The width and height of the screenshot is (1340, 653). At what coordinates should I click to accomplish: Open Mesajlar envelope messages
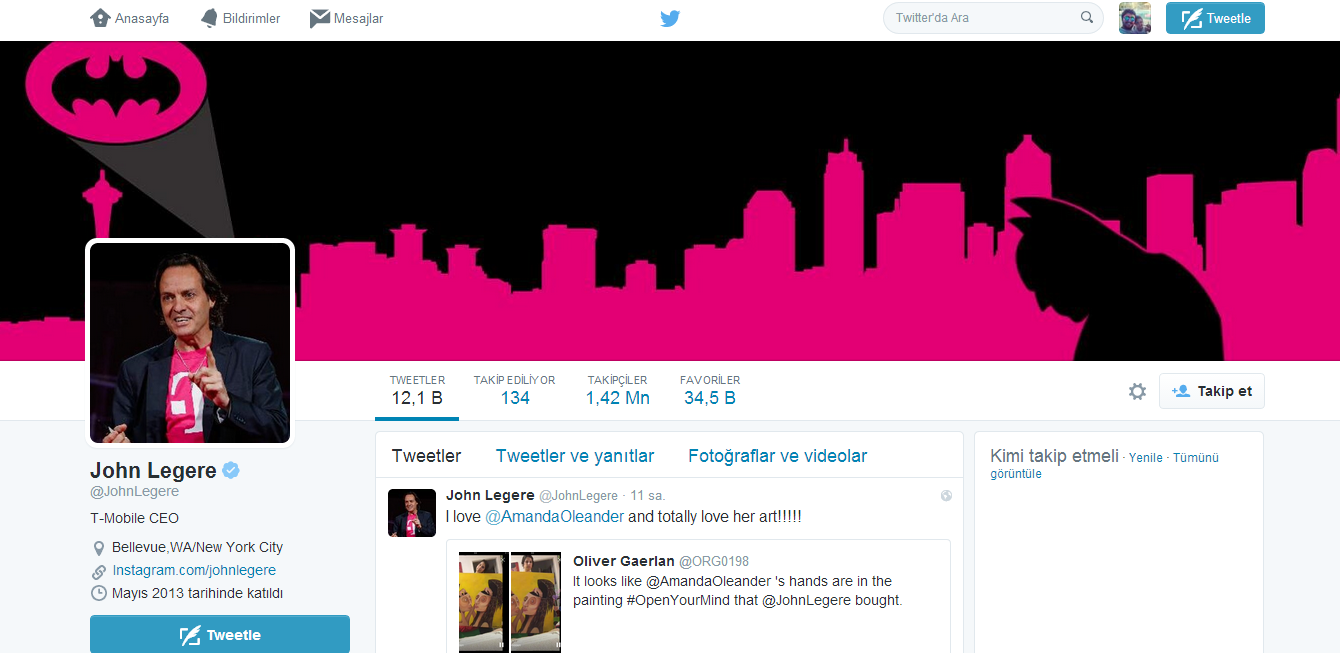(320, 18)
